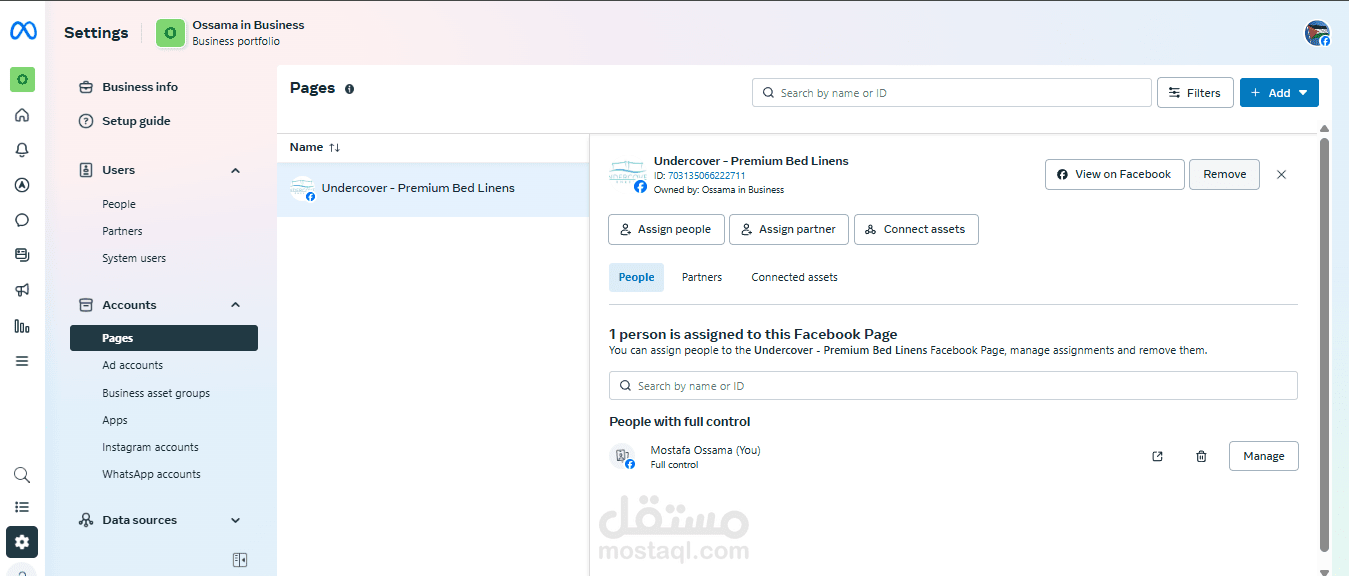Collapse the Users section
Screen dimensions: 1349x576
[236, 171]
